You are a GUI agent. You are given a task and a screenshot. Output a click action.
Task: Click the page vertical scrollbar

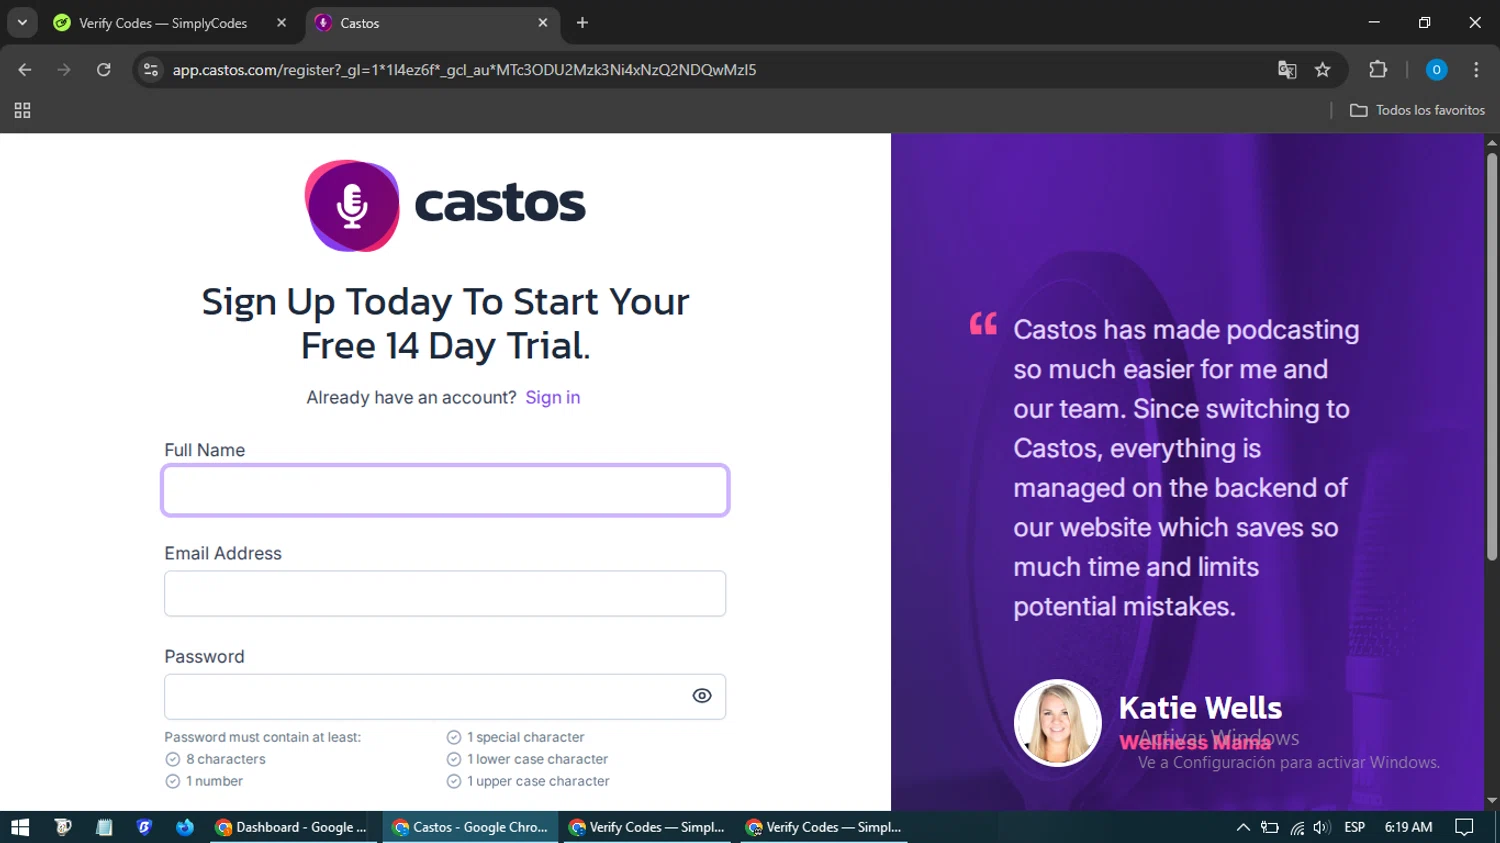tap(1492, 355)
